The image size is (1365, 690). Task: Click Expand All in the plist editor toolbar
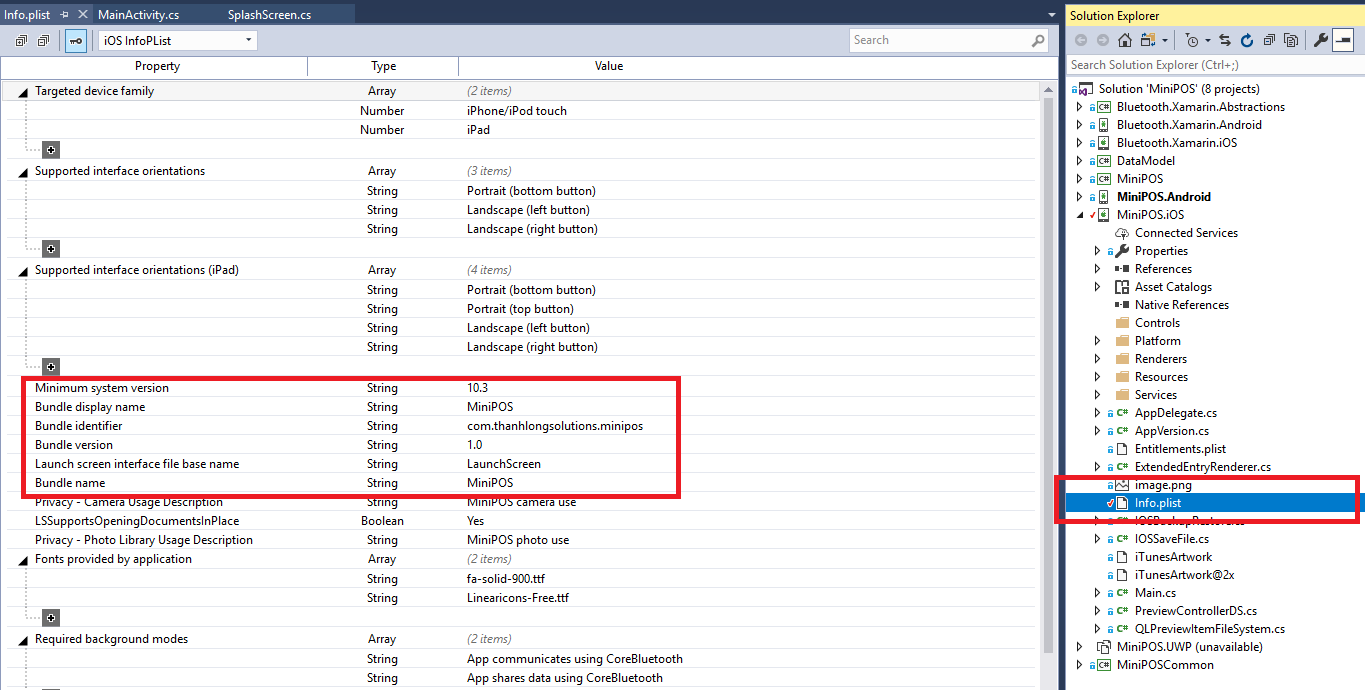pos(21,41)
